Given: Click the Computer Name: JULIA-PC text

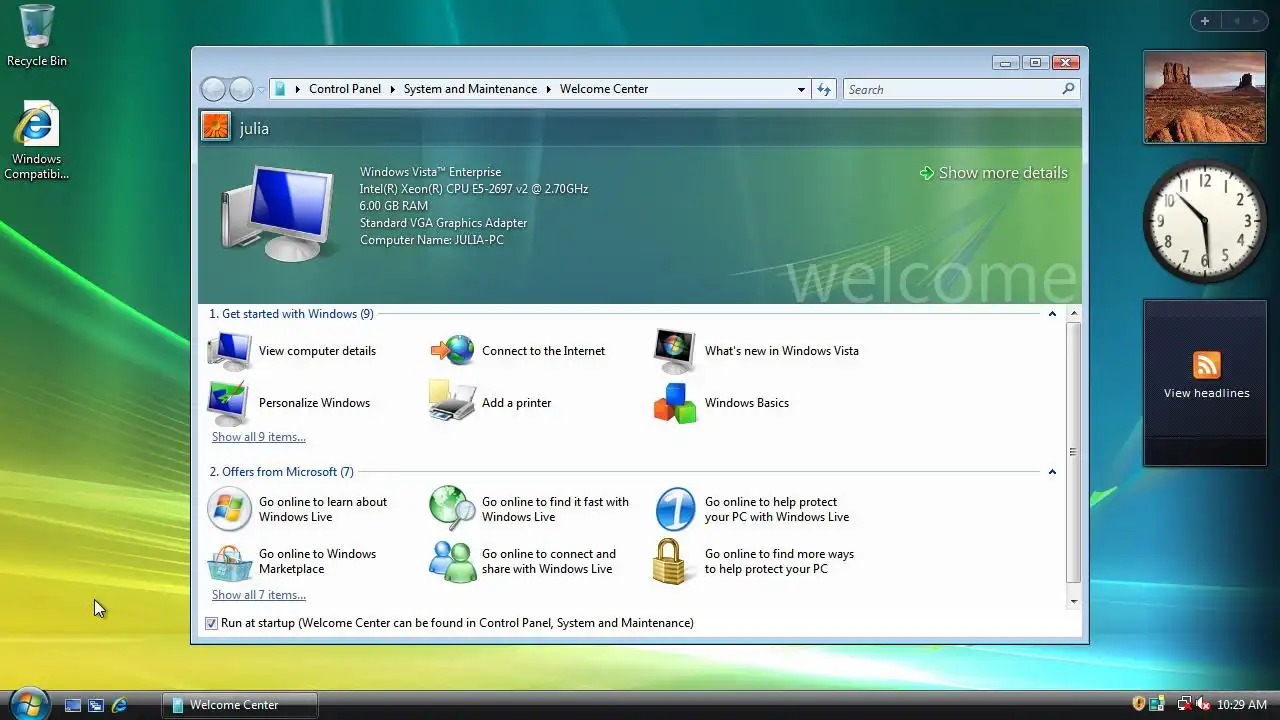Looking at the screenshot, I should click(x=432, y=240).
